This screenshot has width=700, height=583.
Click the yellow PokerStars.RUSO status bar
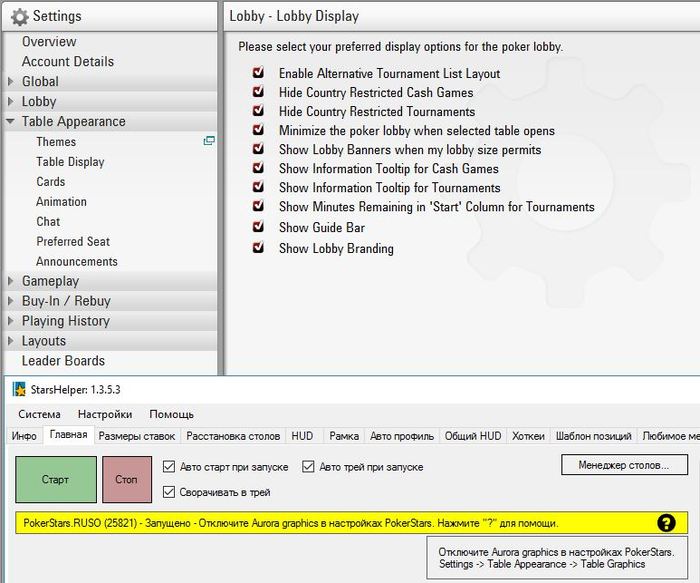click(351, 523)
